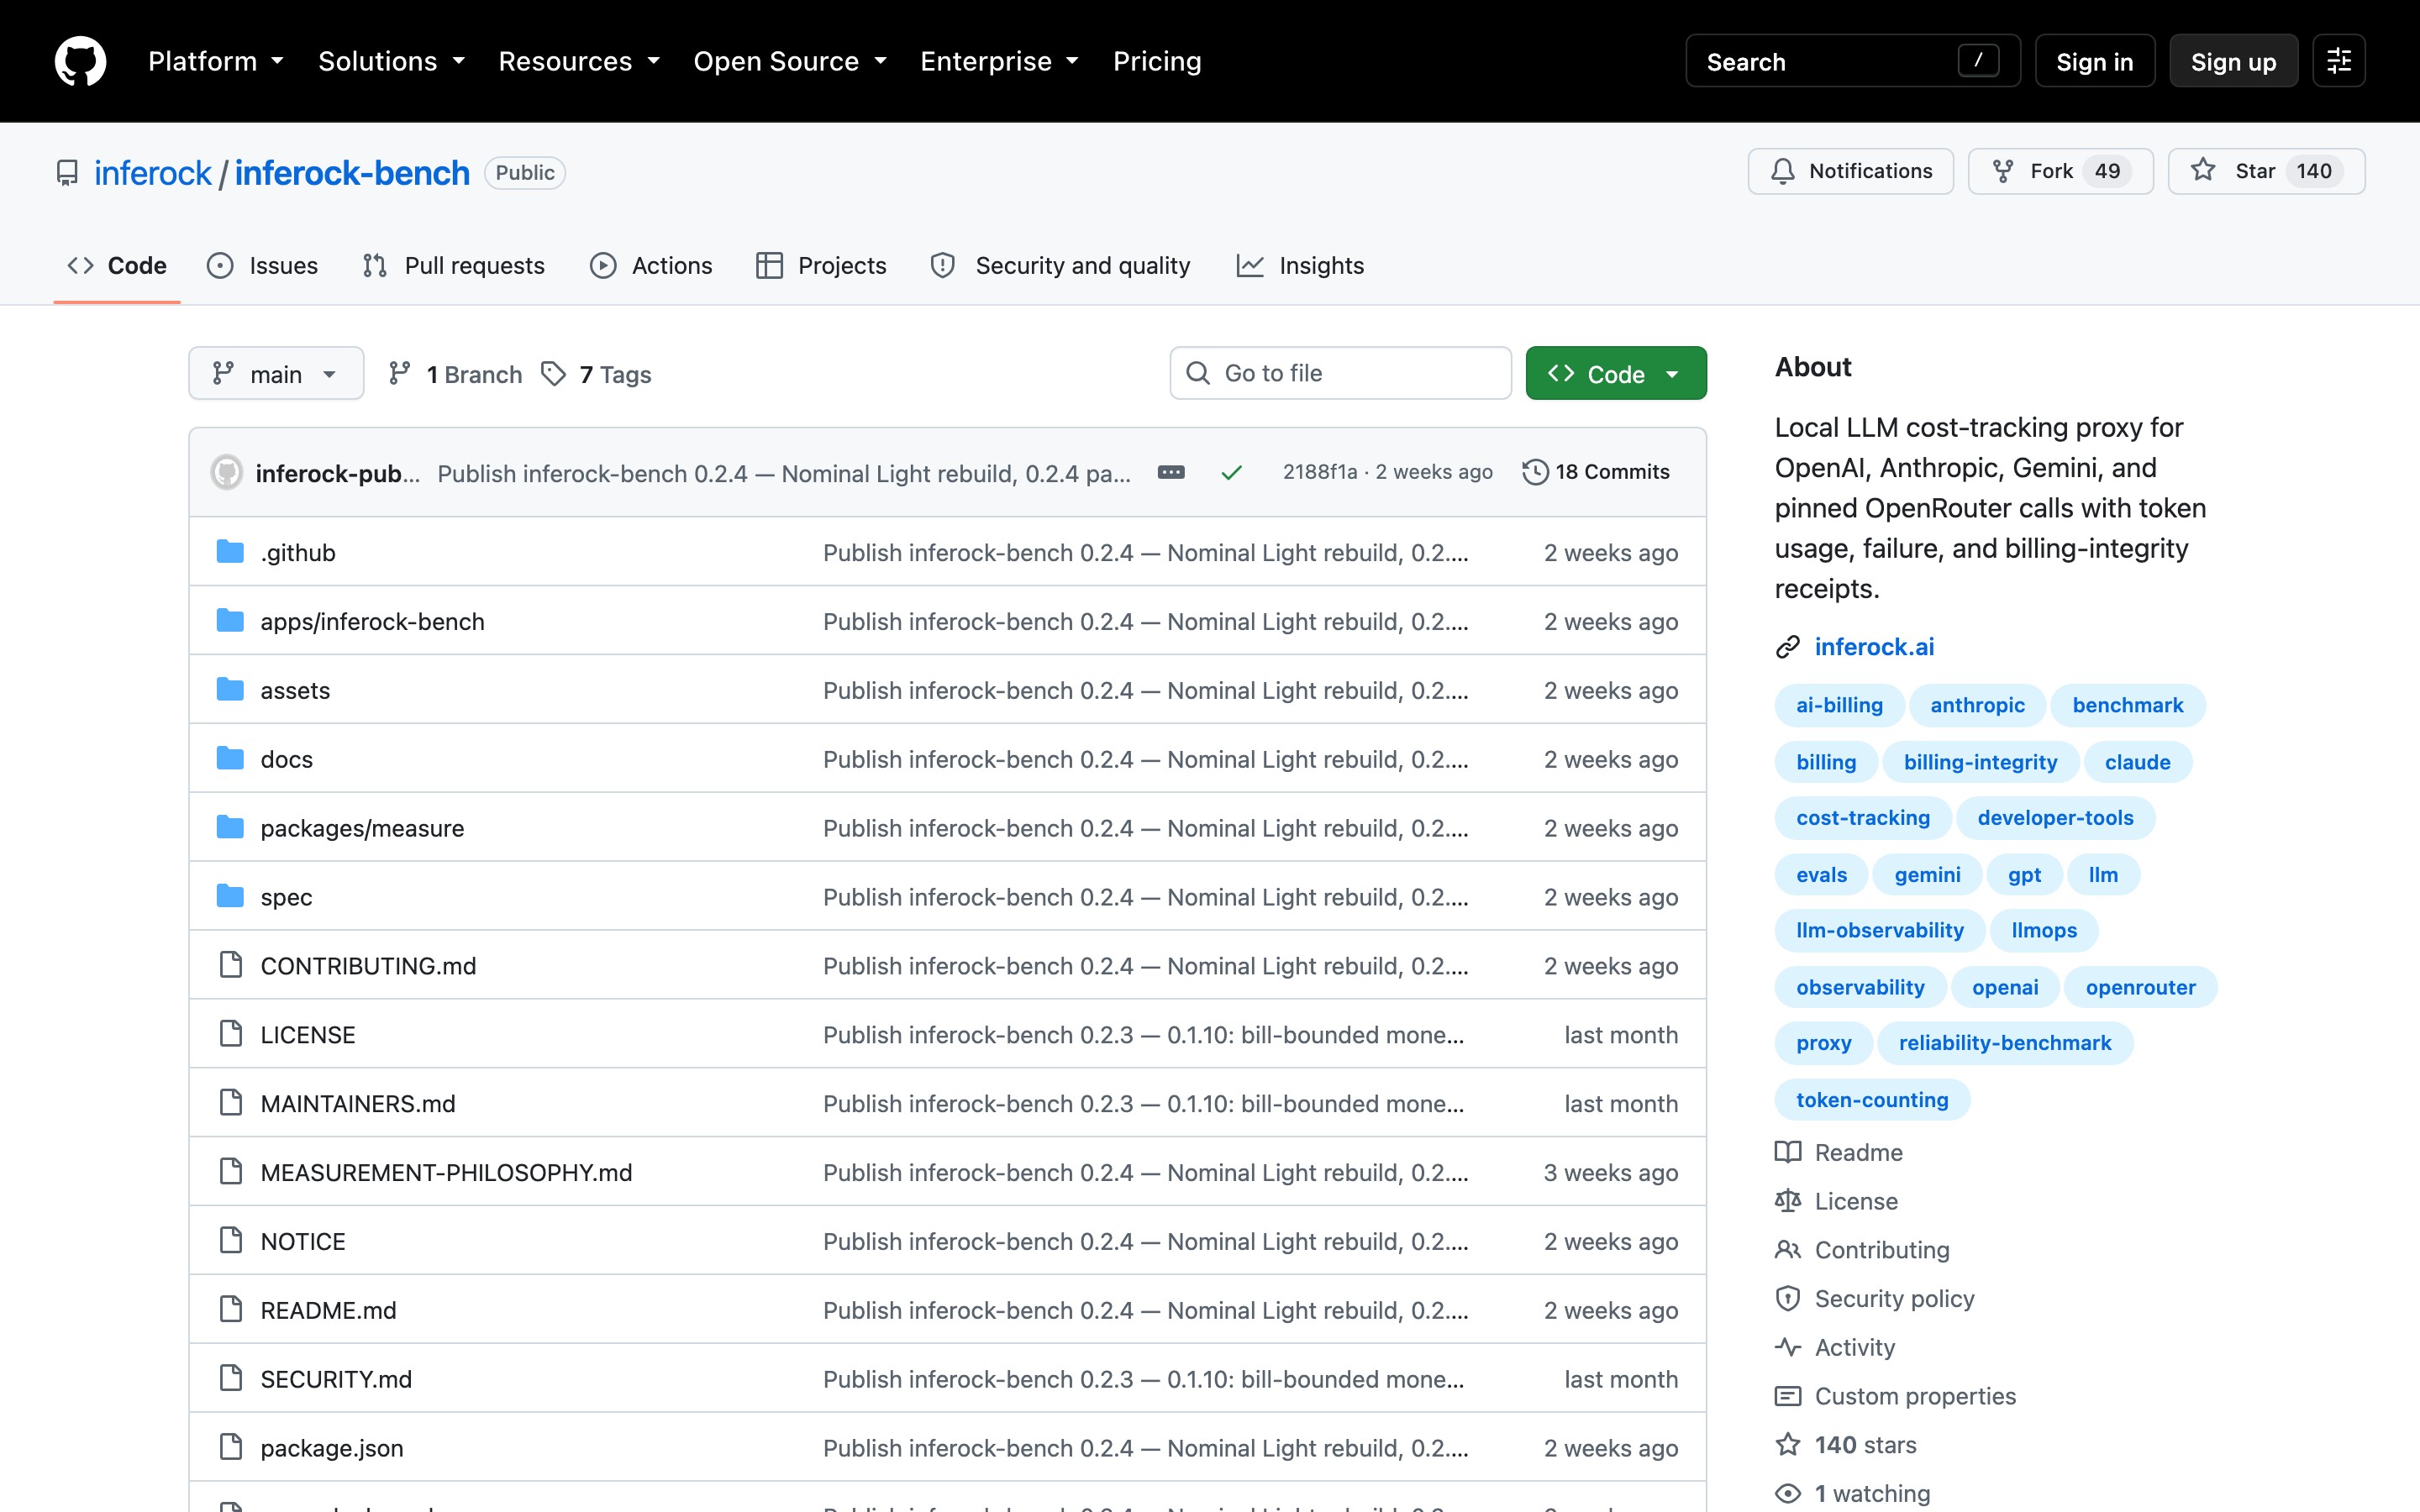Click the Sign up button
The height and width of the screenshot is (1512, 2420).
click(2233, 61)
